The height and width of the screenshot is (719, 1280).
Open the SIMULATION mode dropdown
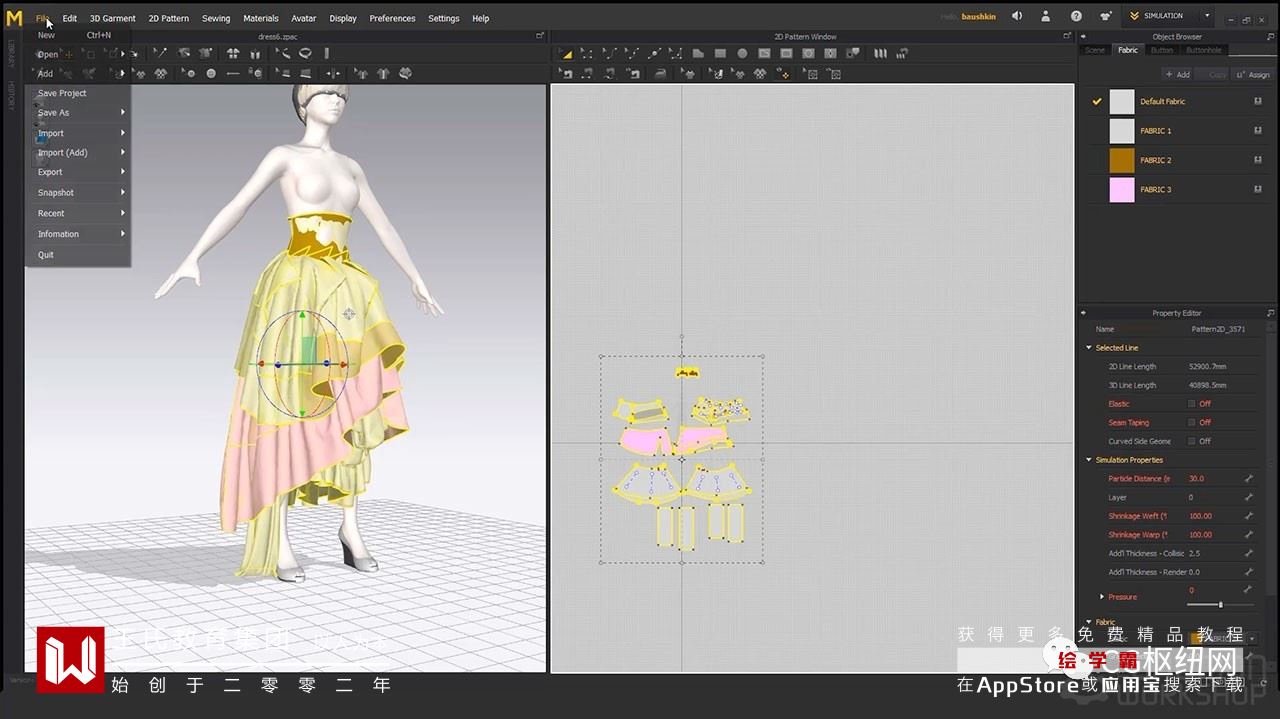click(x=1207, y=16)
